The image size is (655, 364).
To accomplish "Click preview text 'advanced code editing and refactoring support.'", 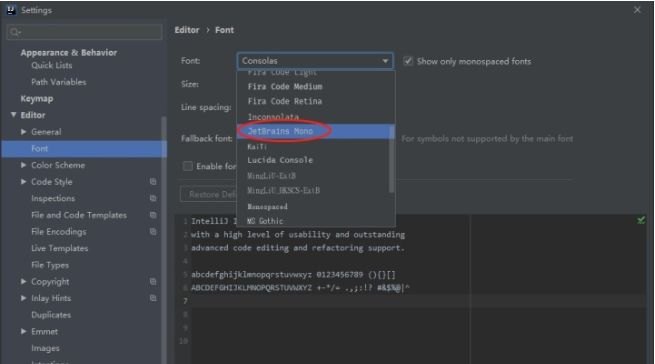I will point(298,248).
